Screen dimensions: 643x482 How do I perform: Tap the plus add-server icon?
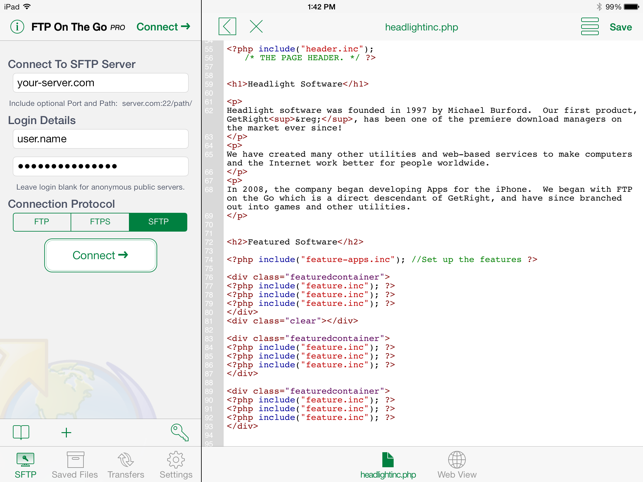(66, 432)
